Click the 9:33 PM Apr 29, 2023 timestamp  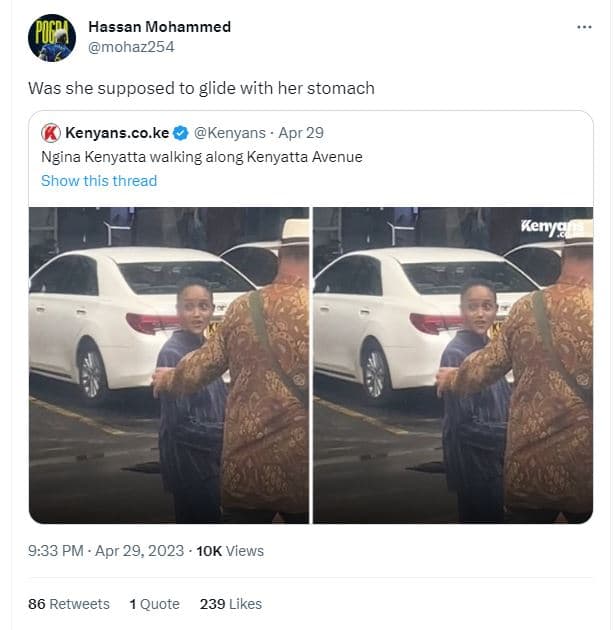tap(106, 551)
